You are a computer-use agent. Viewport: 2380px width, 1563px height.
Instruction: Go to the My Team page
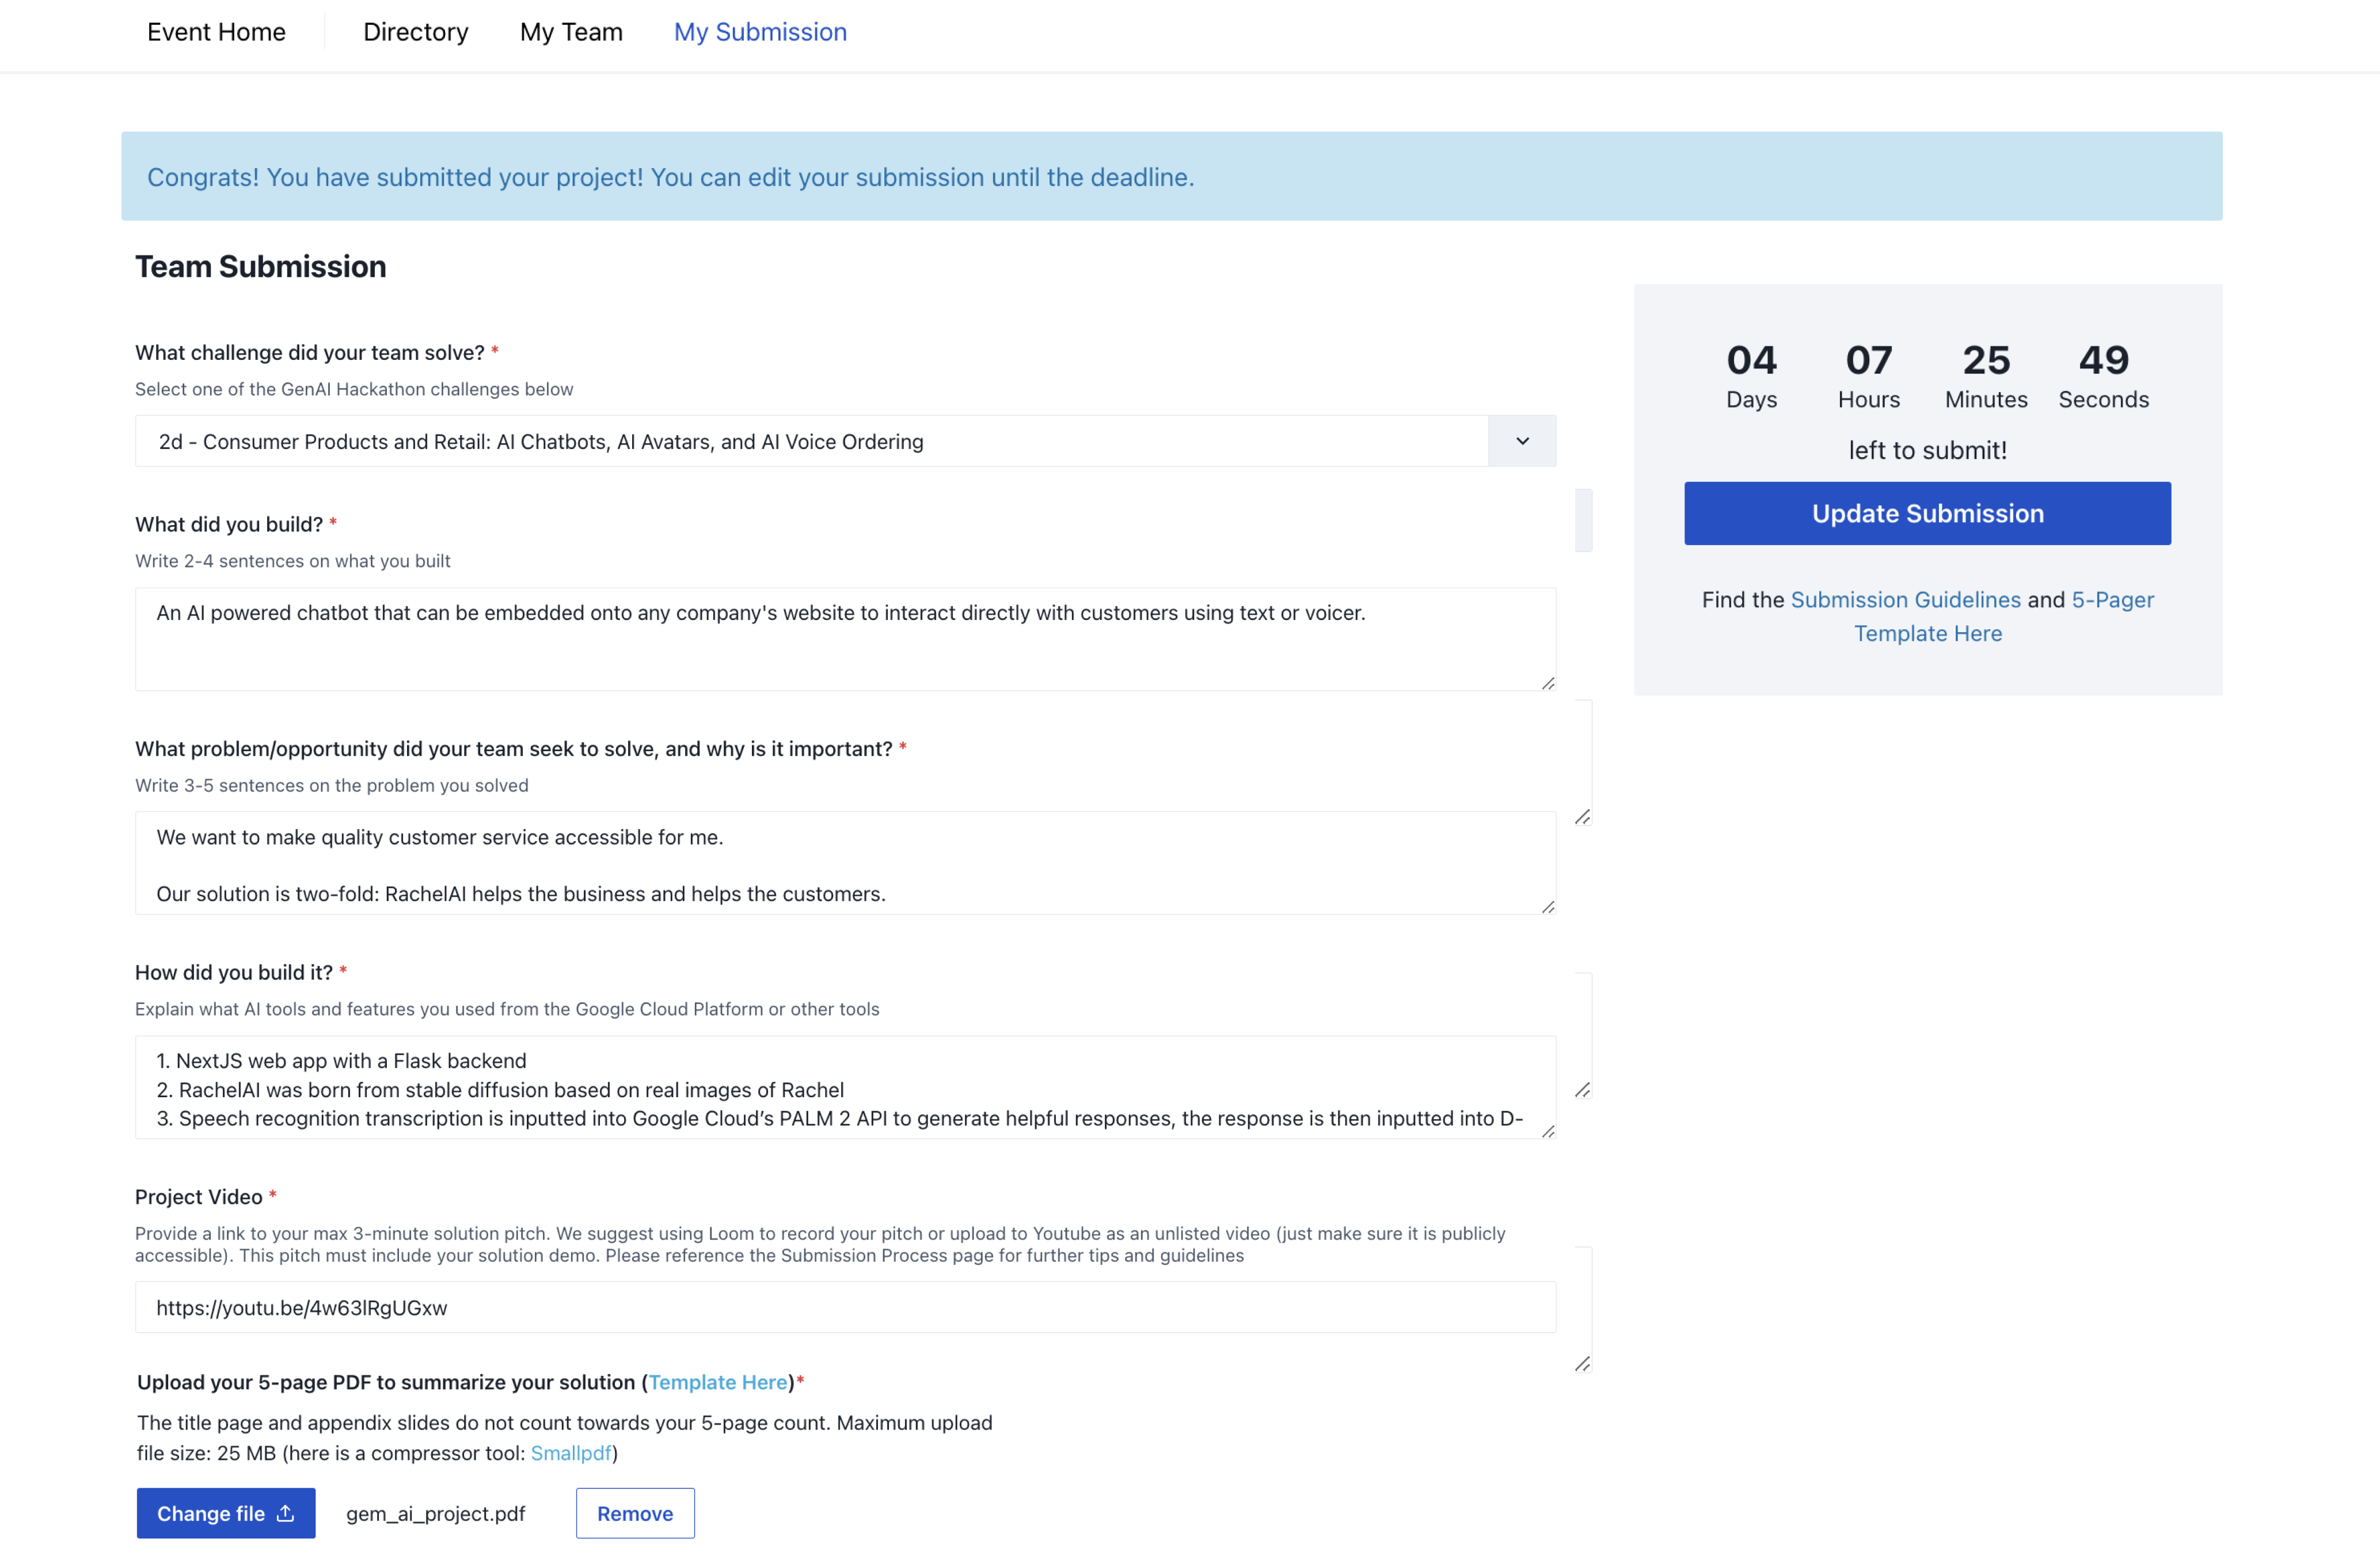[571, 32]
